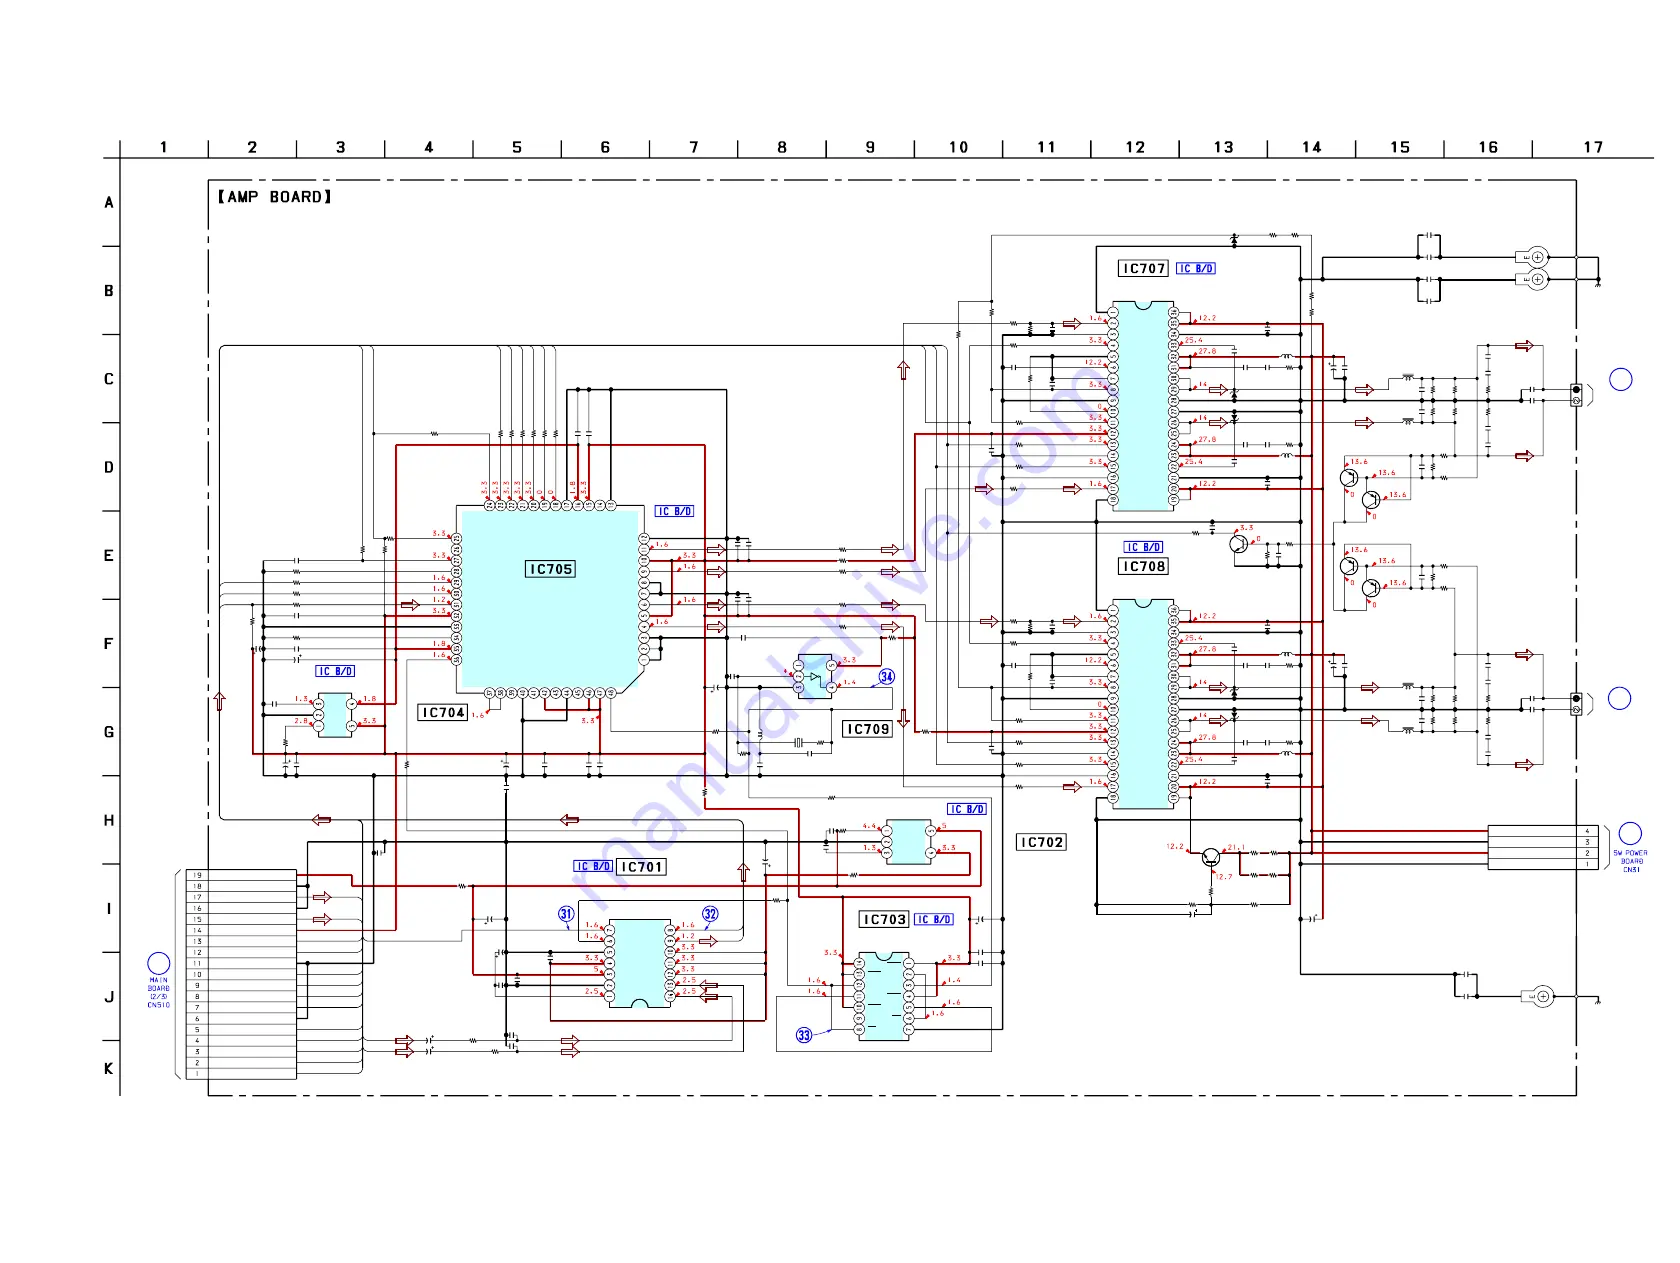Click column header 12

point(1135,147)
